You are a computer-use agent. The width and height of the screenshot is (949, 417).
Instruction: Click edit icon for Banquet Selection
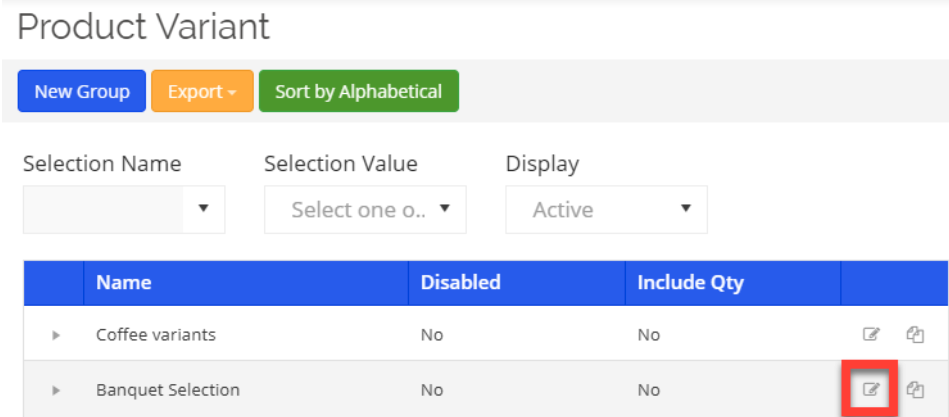[x=871, y=390]
